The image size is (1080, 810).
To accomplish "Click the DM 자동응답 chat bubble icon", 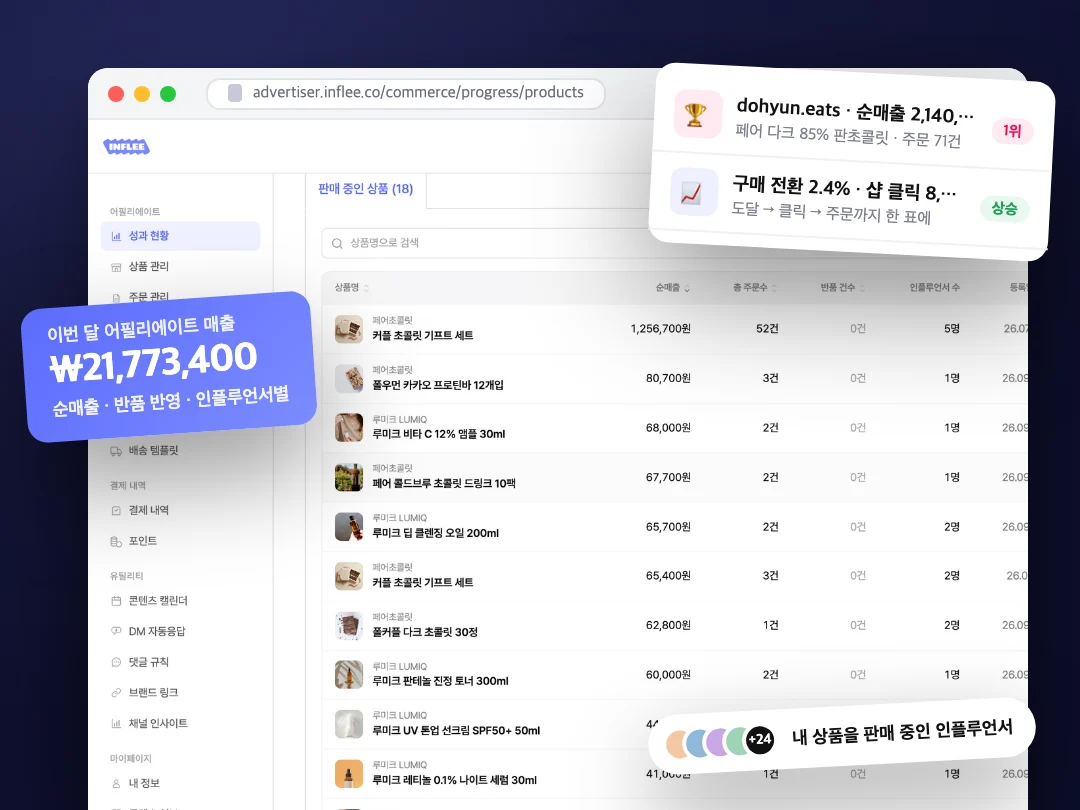I will (116, 631).
